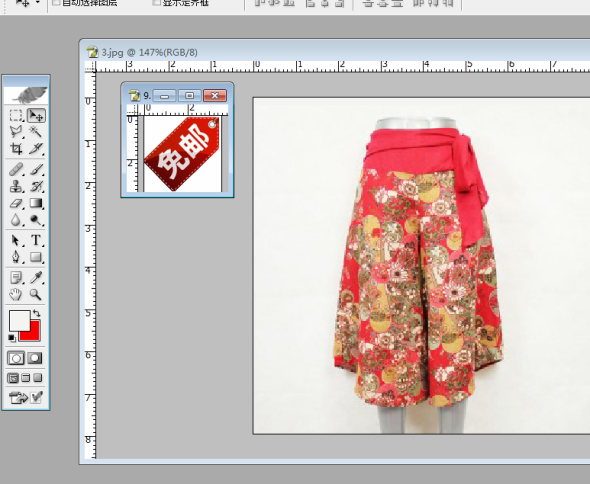The height and width of the screenshot is (484, 590).
Task: Select the Zoom magnifier tool
Action: click(x=36, y=294)
